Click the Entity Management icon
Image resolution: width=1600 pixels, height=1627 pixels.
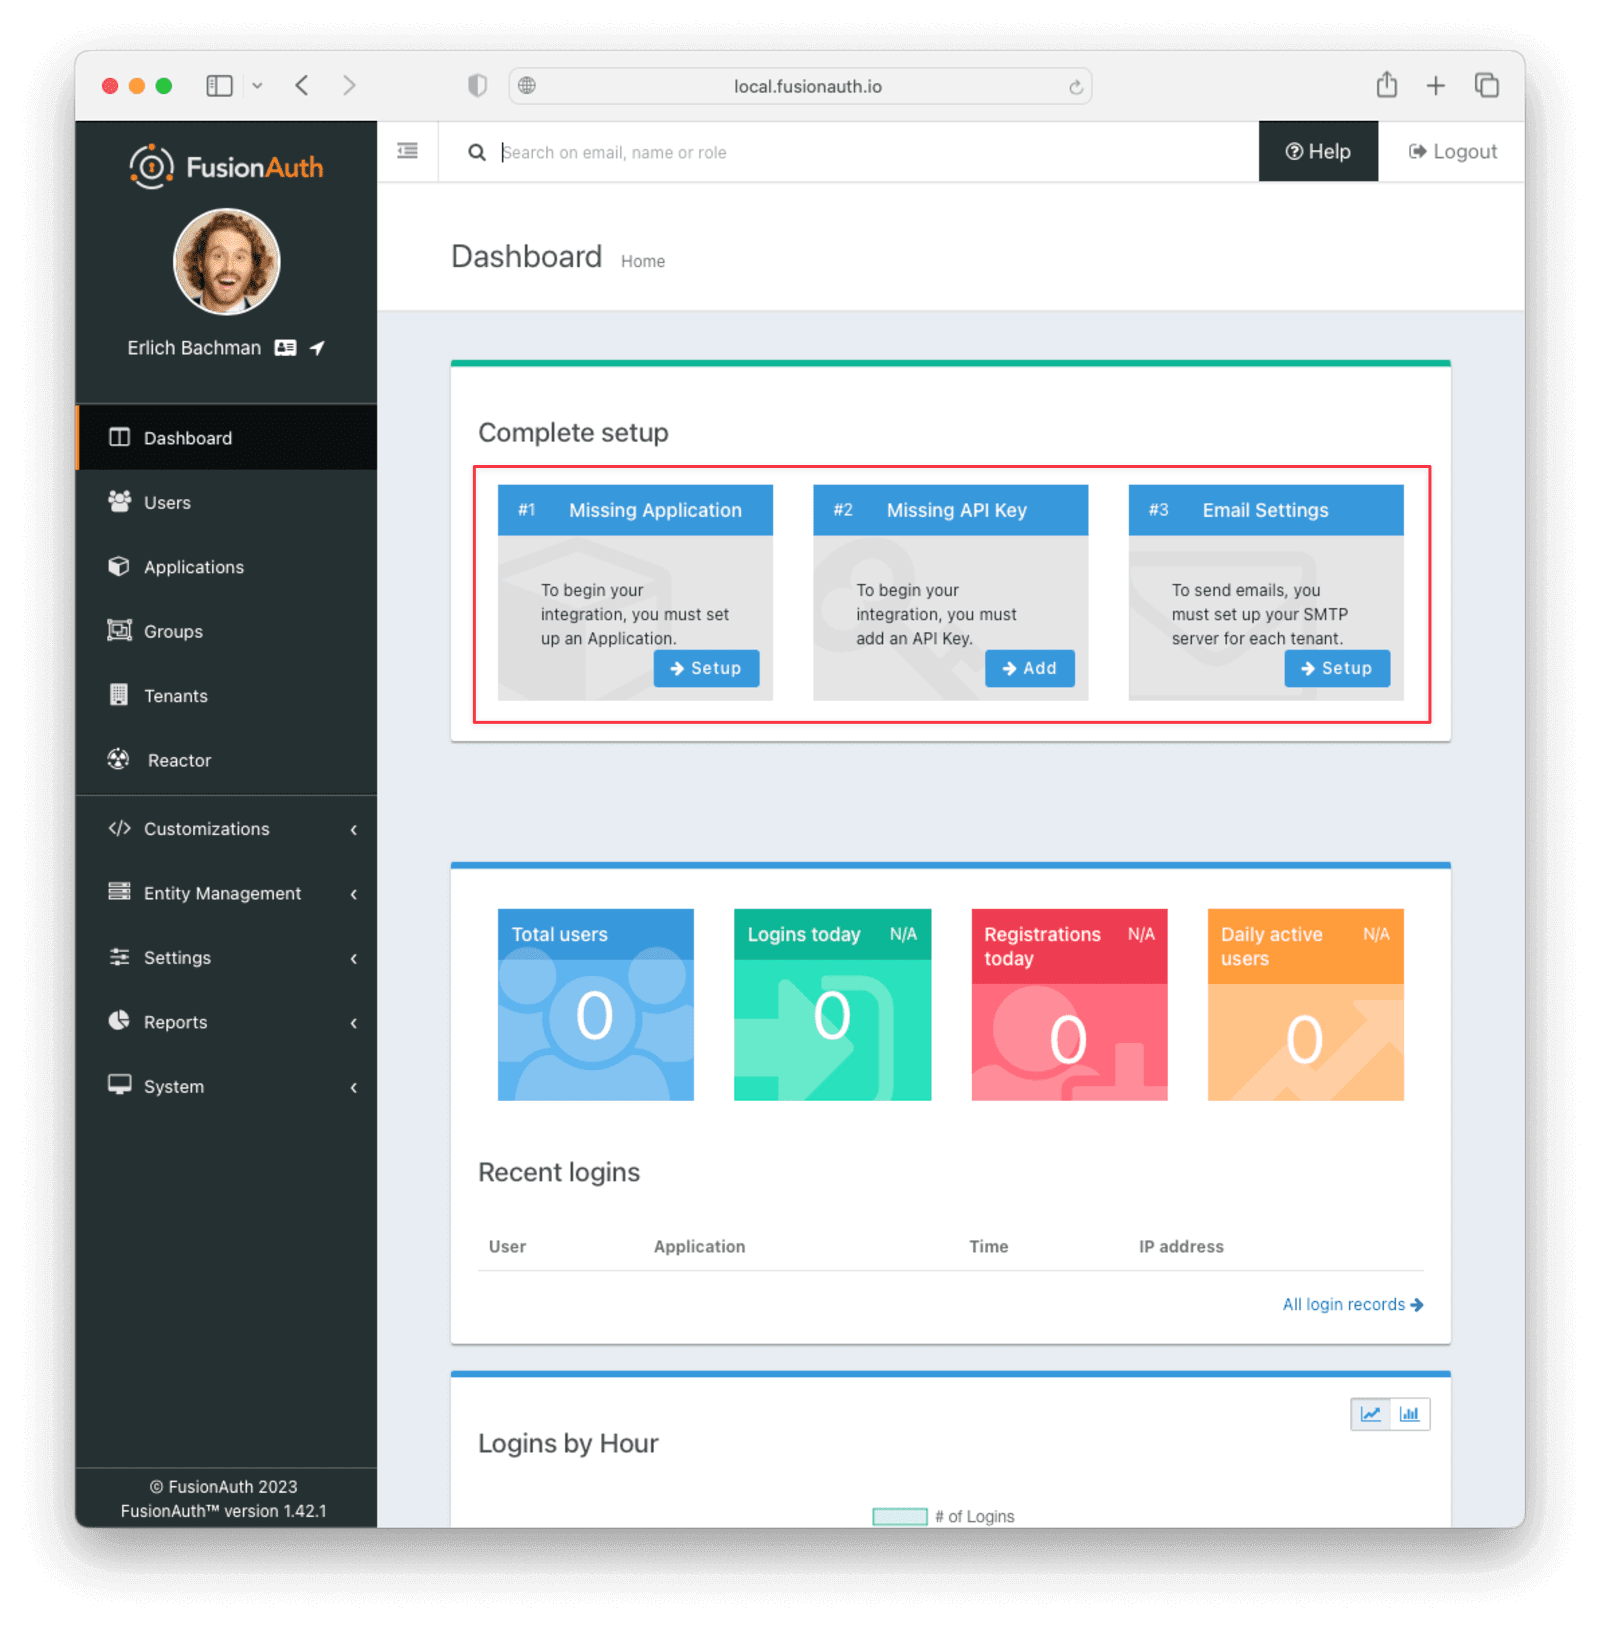coord(119,892)
